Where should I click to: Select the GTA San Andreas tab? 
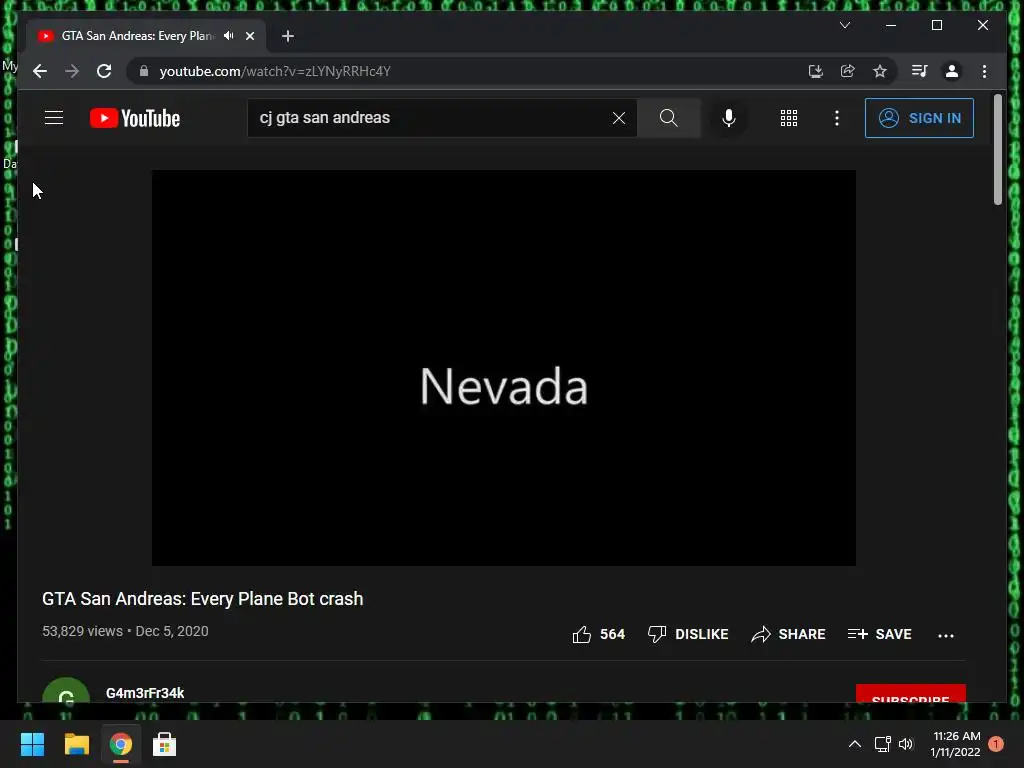tap(136, 36)
